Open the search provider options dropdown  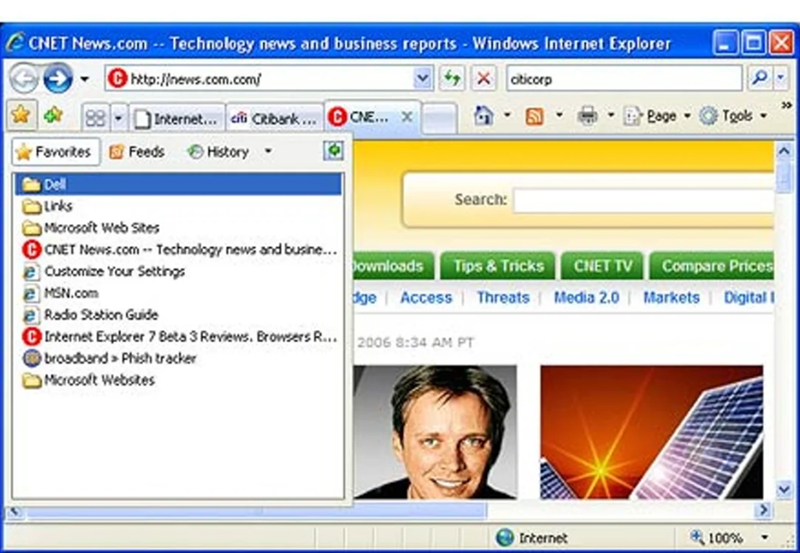781,78
